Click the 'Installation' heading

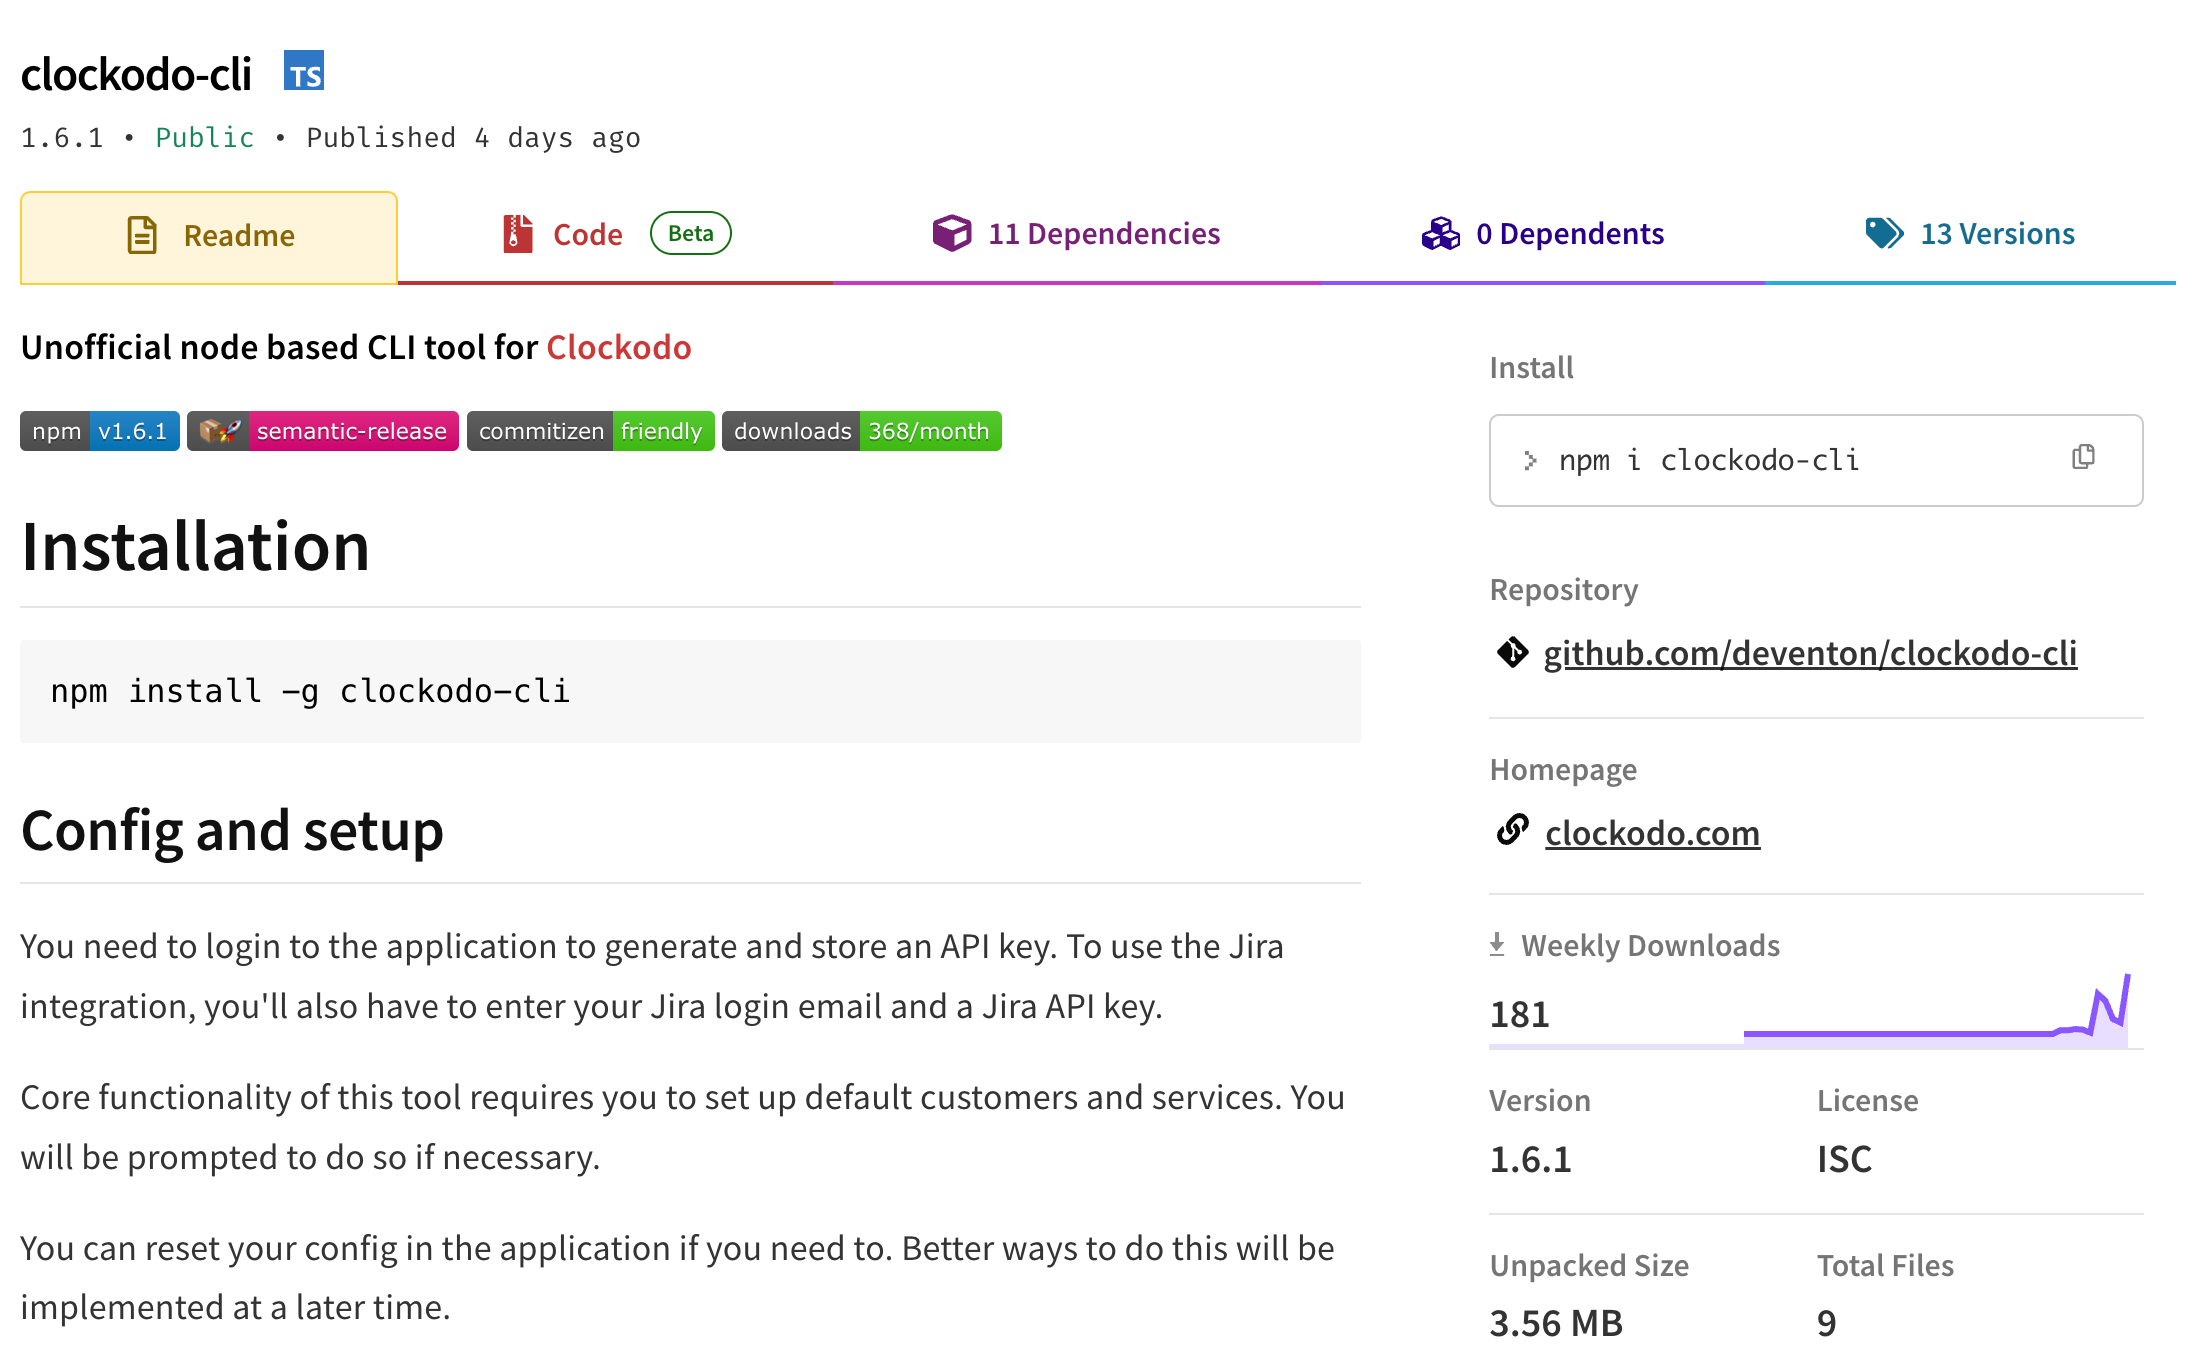point(196,547)
